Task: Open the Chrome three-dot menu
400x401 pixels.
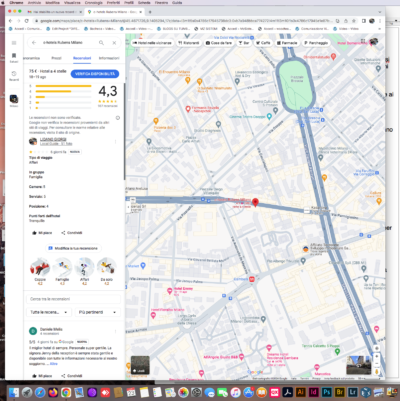Action: point(380,21)
